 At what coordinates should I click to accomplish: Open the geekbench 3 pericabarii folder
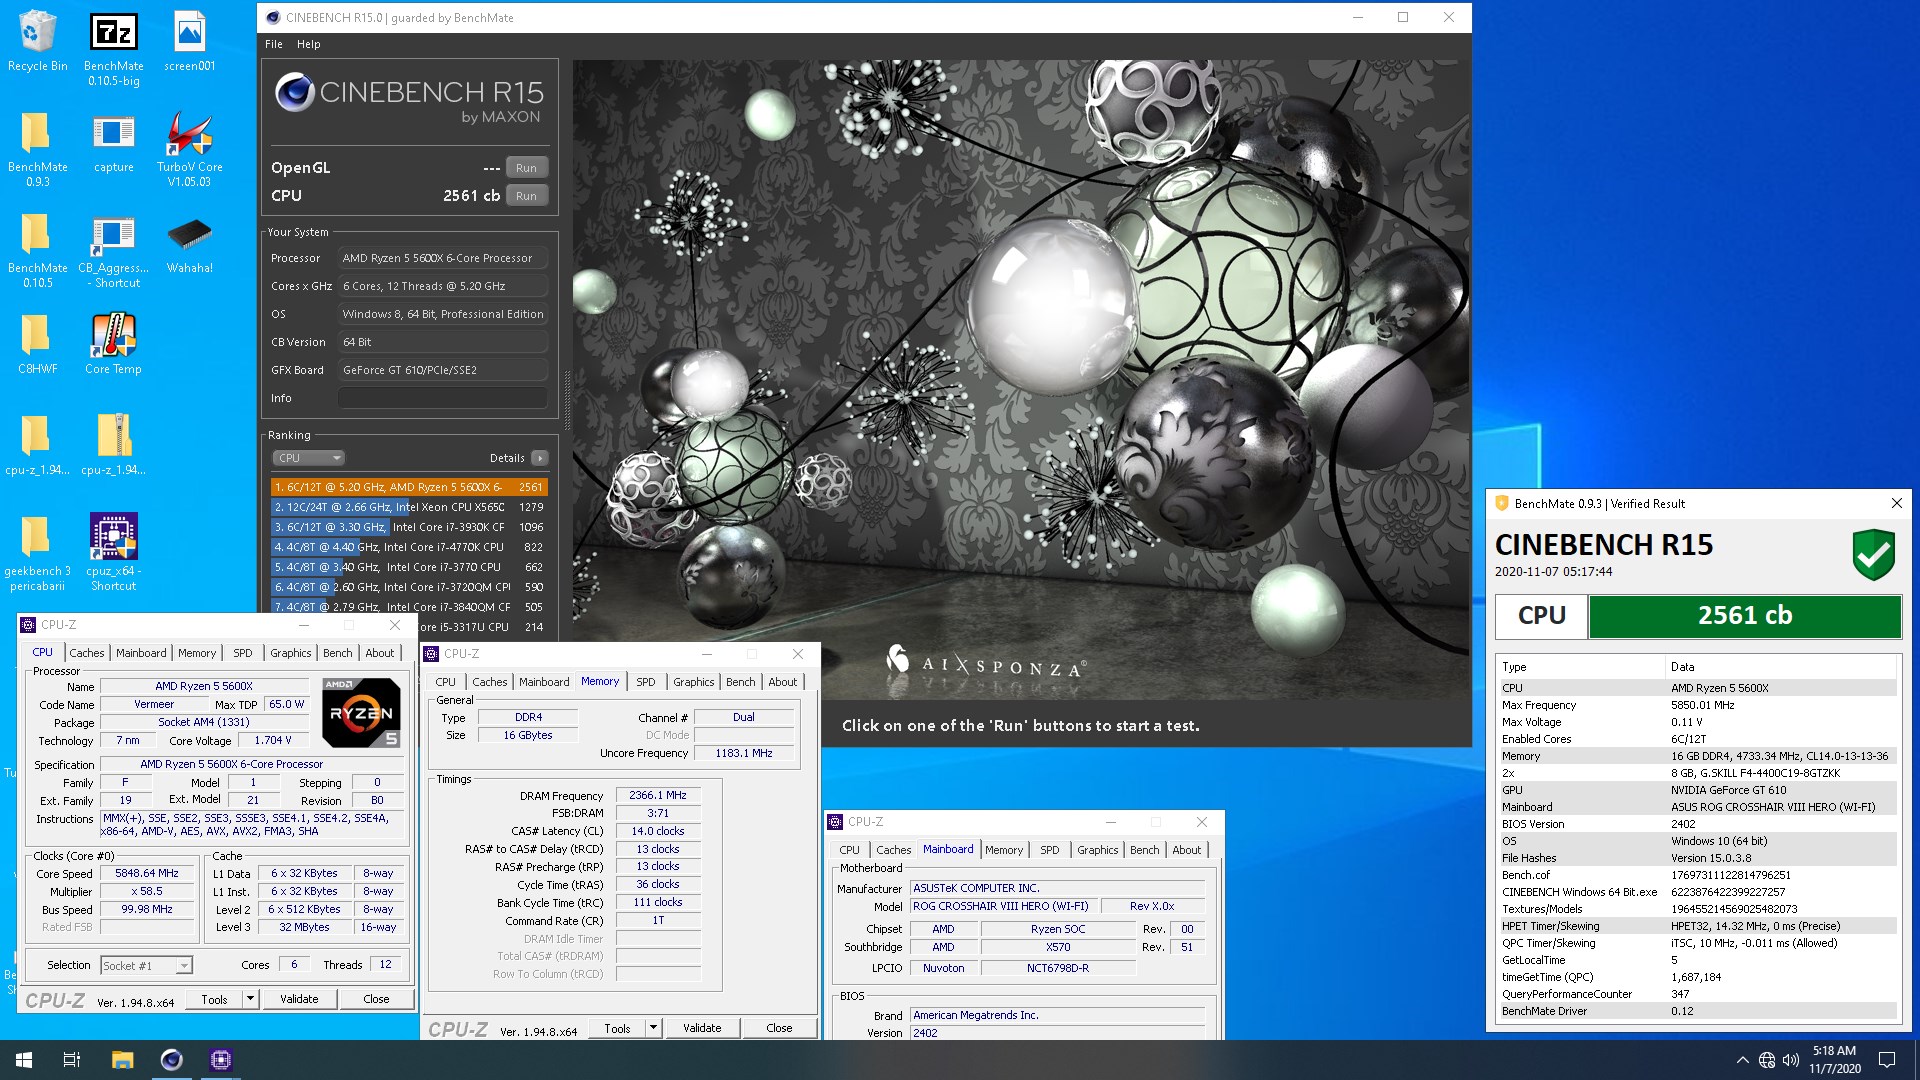[37, 553]
